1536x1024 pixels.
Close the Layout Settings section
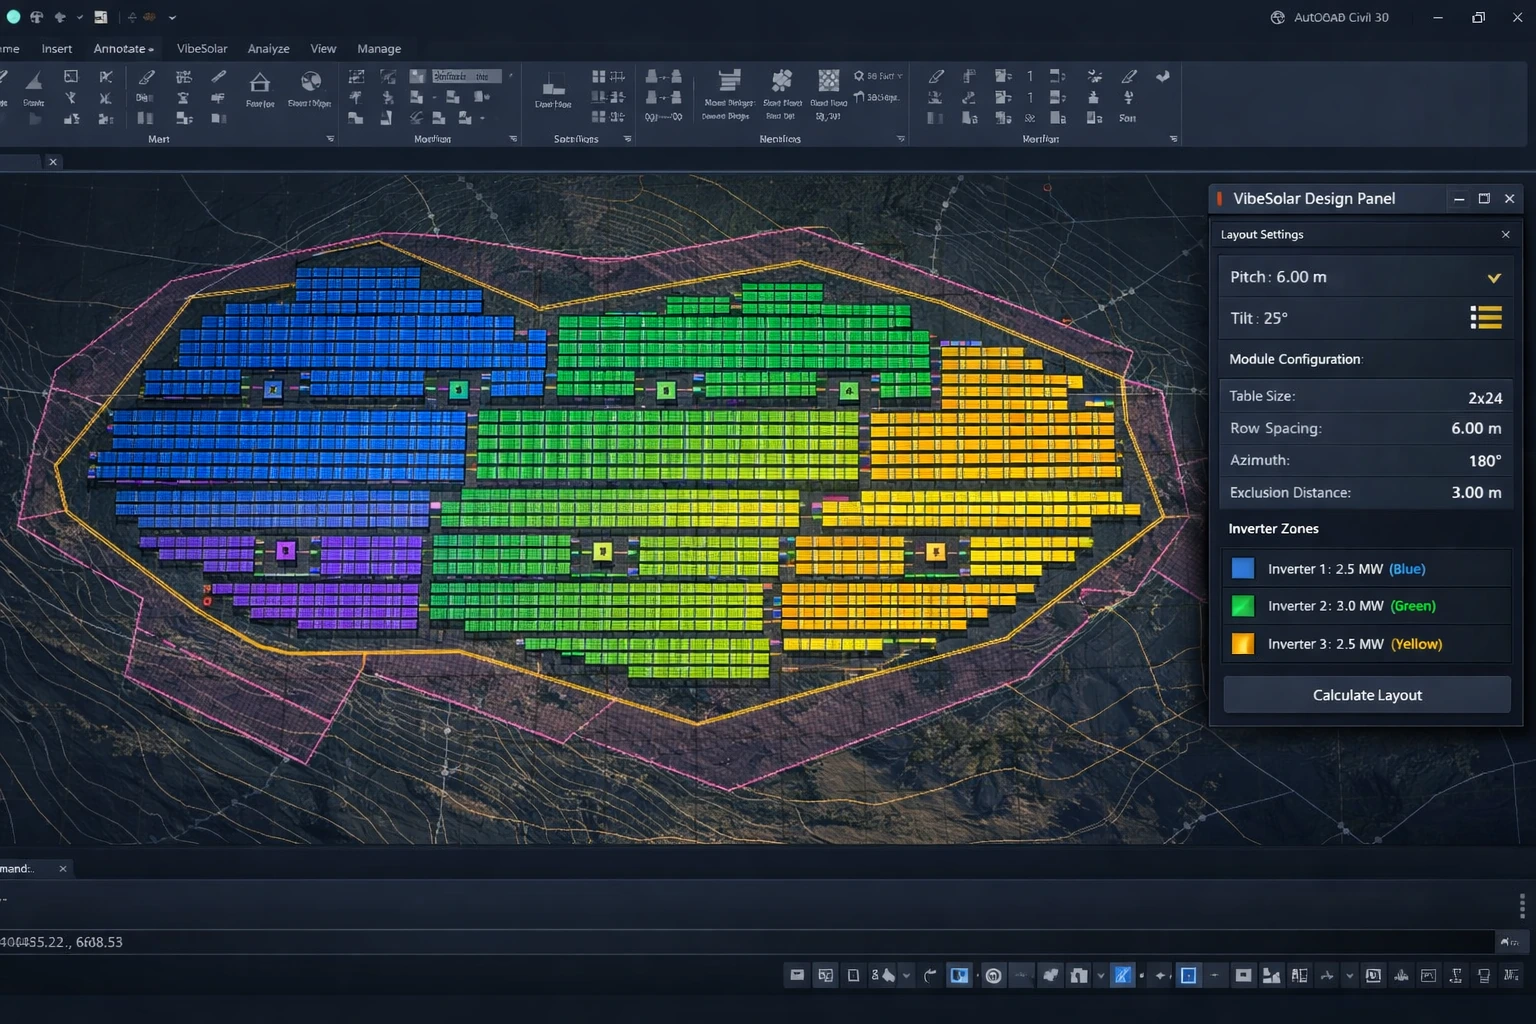(x=1505, y=235)
